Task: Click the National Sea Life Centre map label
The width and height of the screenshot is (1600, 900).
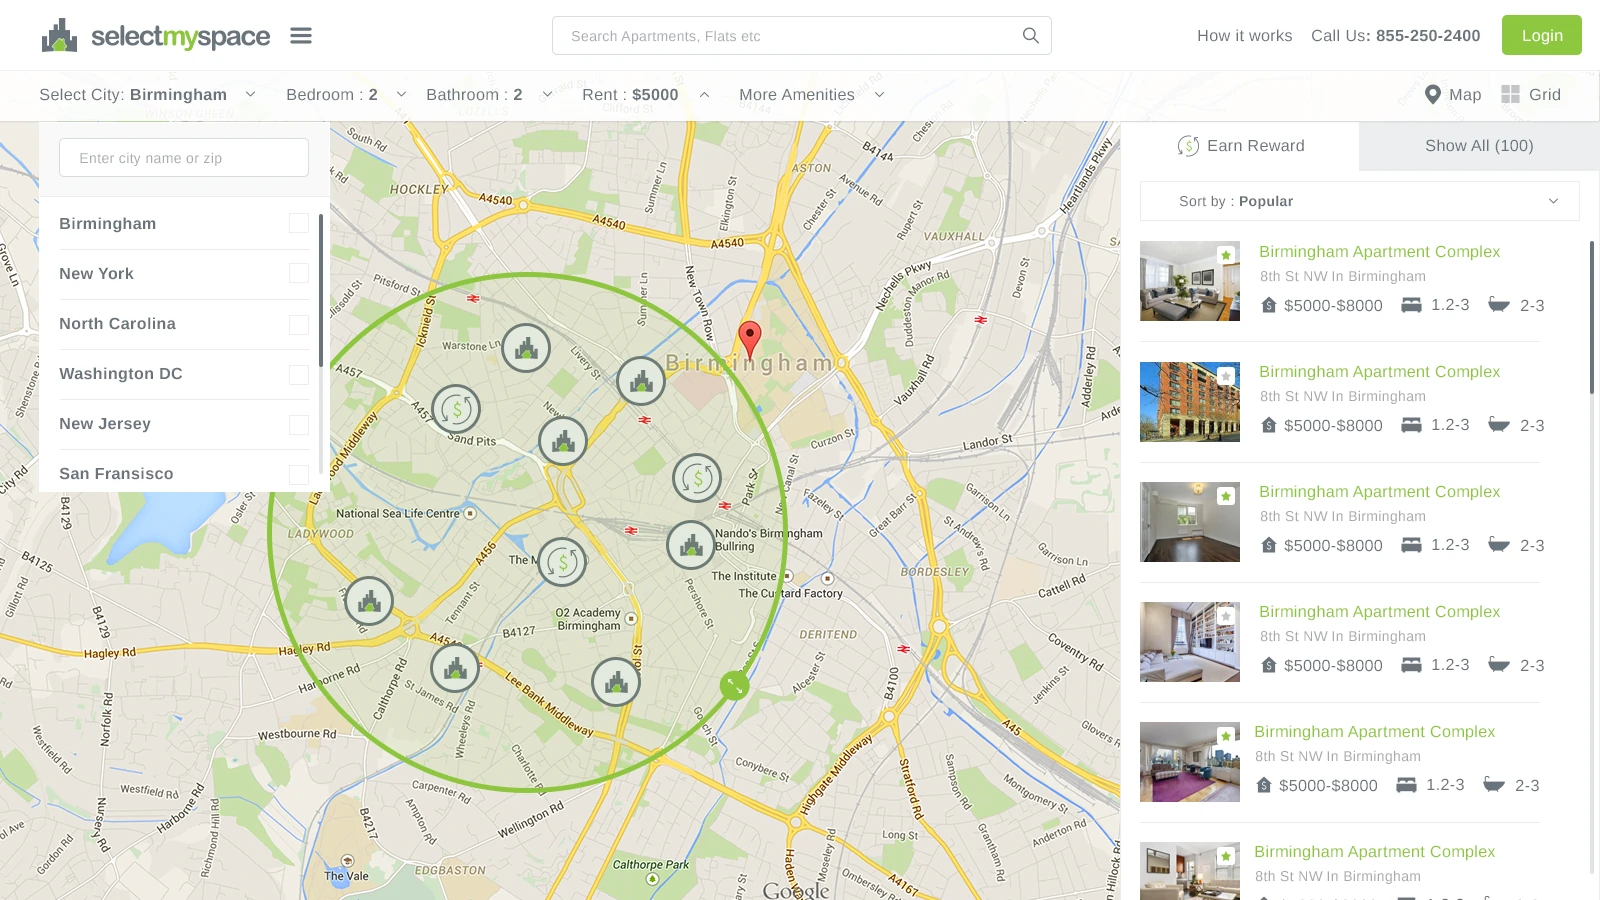Action: click(x=398, y=514)
